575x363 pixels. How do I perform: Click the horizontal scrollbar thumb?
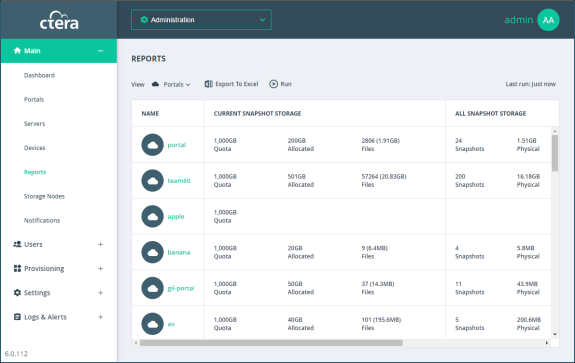click(x=271, y=343)
